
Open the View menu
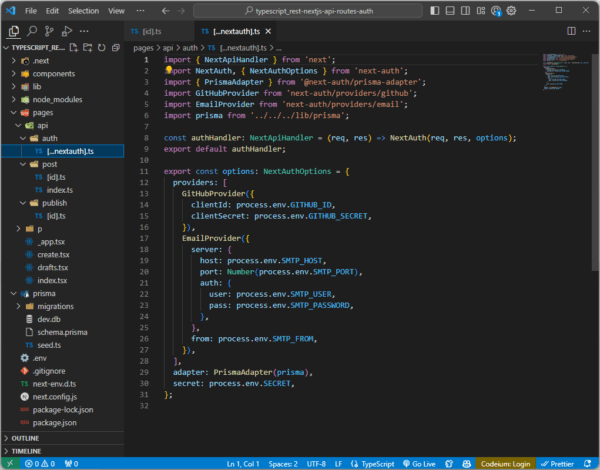[x=116, y=11]
